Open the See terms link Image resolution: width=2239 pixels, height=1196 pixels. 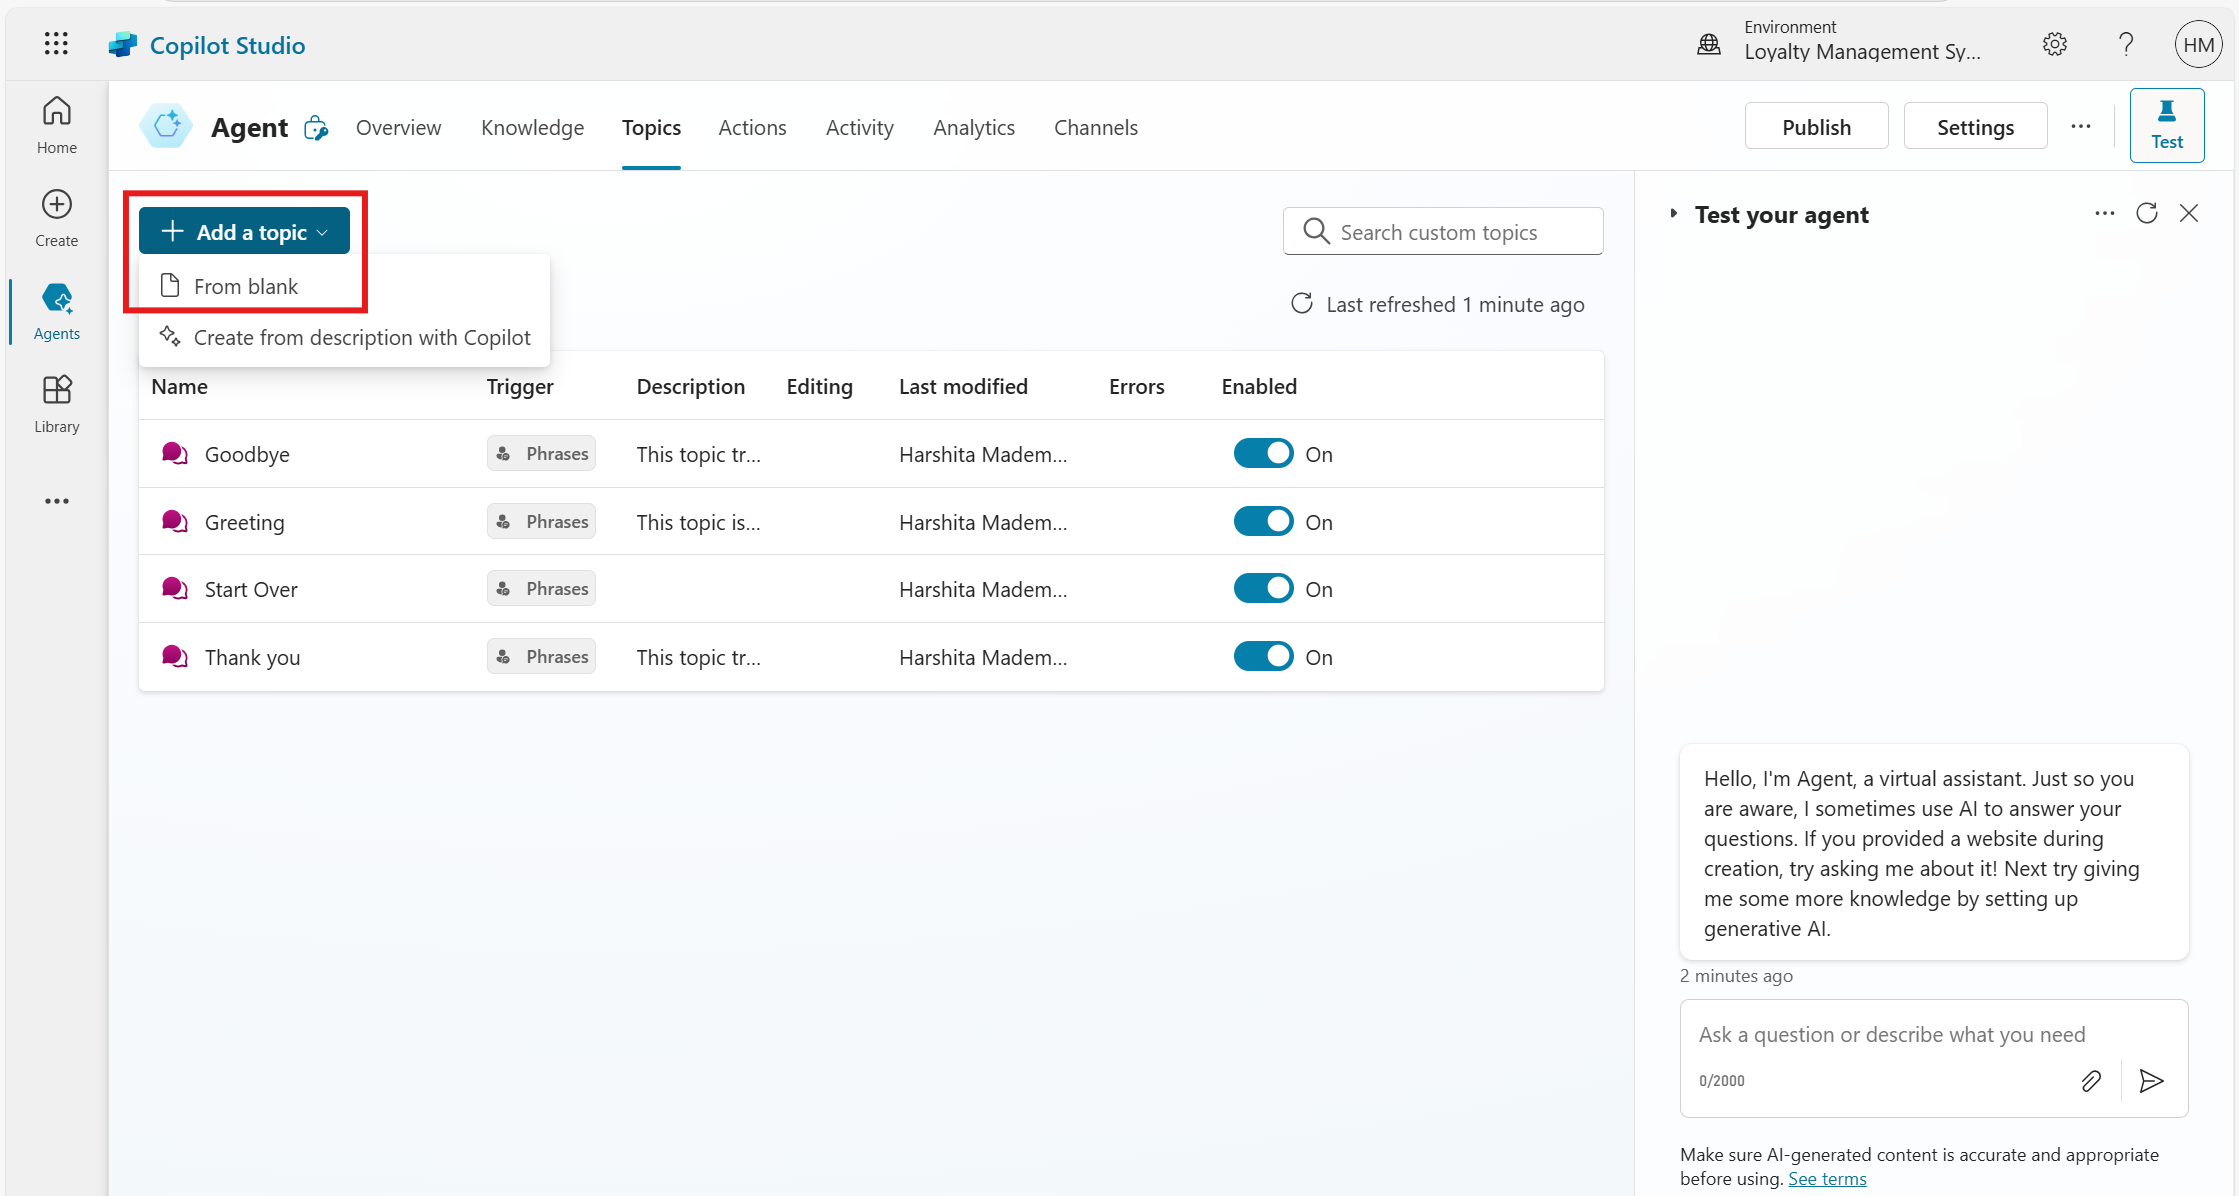click(x=1827, y=1179)
